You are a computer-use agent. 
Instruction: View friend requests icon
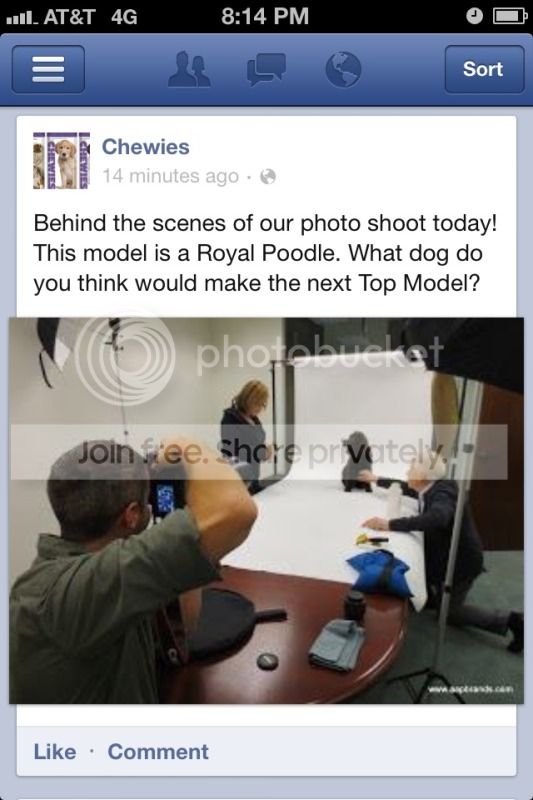[x=189, y=69]
